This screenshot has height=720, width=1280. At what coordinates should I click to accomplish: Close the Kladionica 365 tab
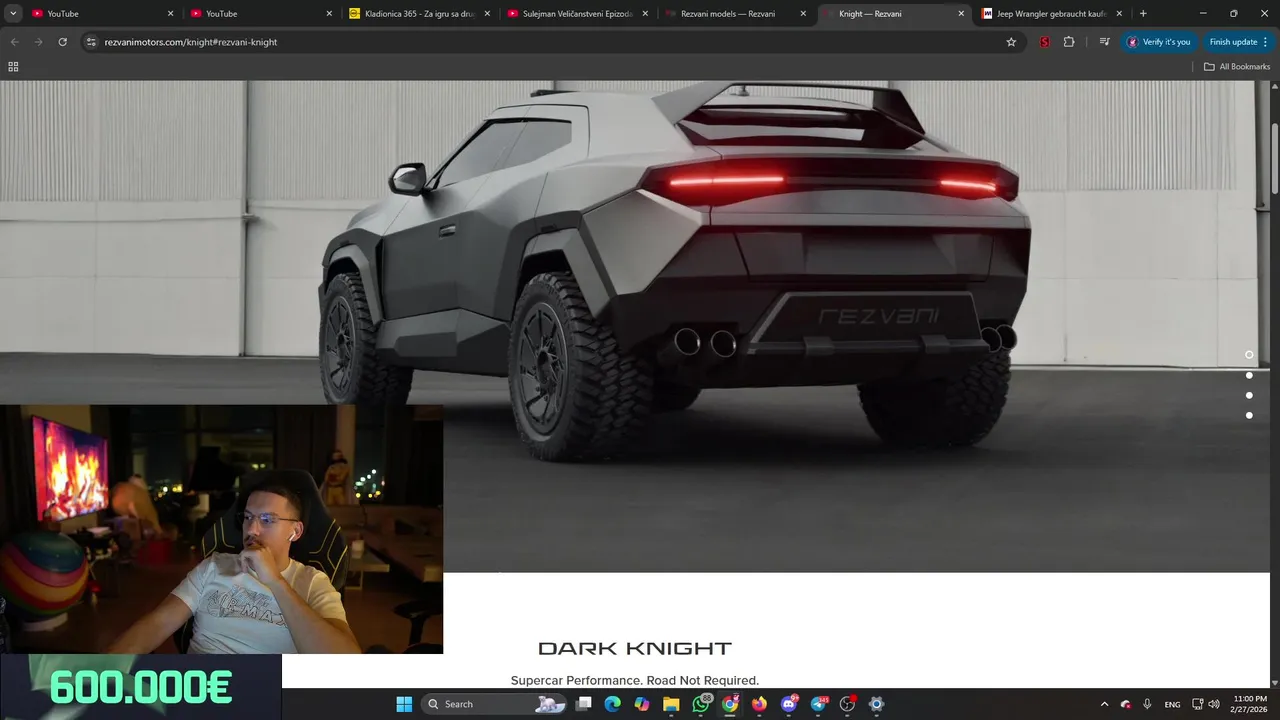click(x=487, y=14)
